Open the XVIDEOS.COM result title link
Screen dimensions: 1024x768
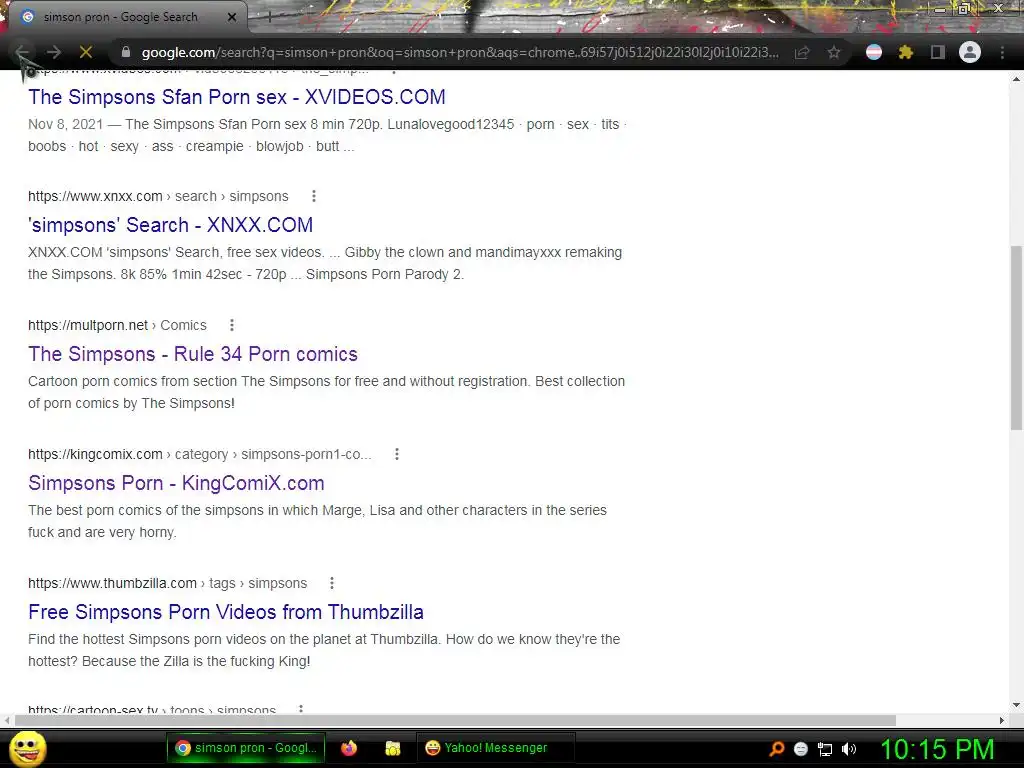tap(236, 97)
